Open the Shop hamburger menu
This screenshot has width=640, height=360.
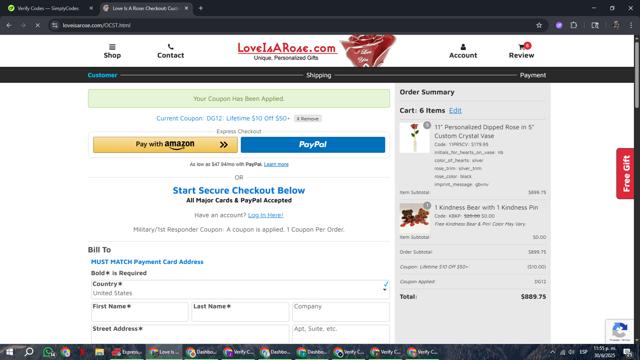(x=112, y=51)
